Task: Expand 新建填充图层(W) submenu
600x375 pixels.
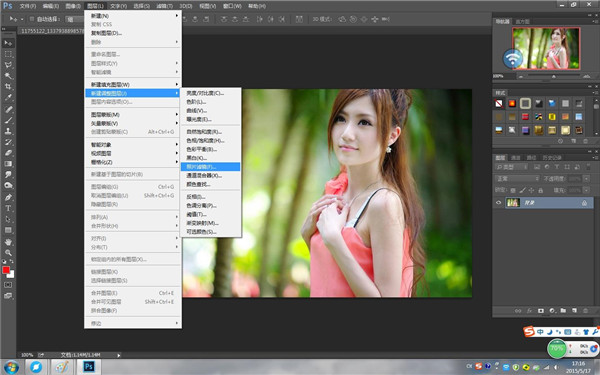Action: pos(133,85)
